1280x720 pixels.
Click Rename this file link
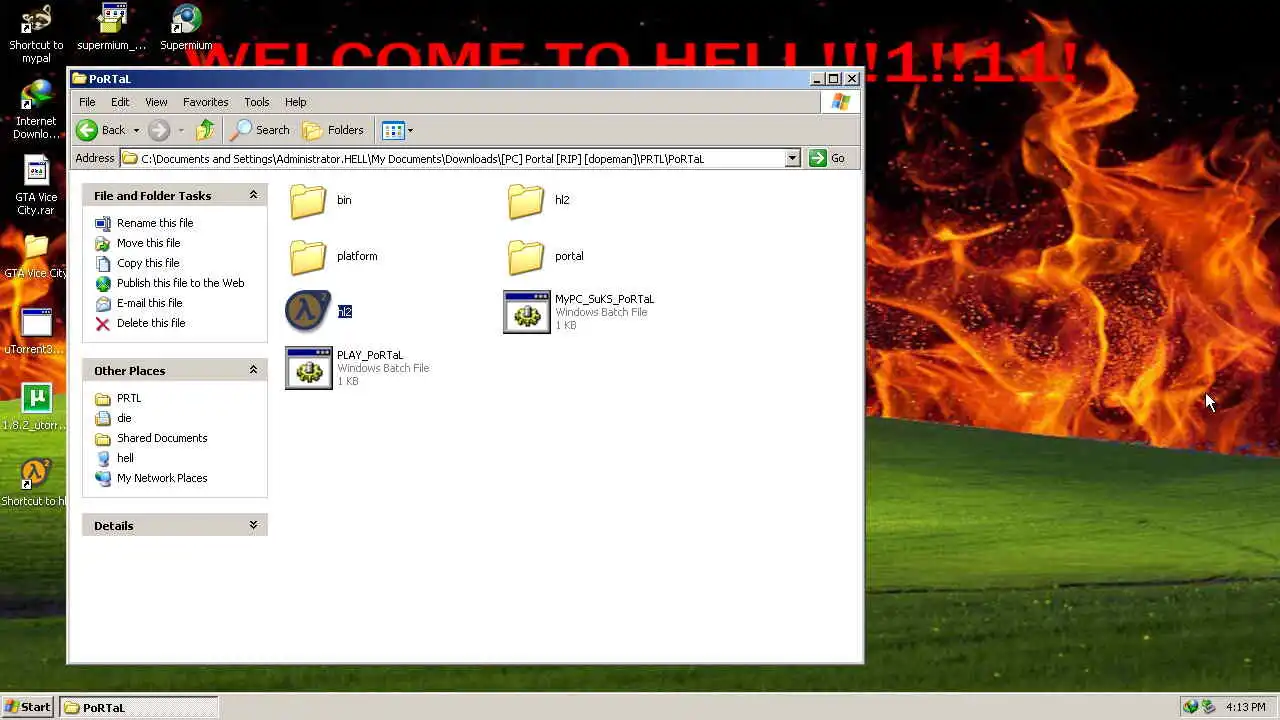[x=155, y=223]
